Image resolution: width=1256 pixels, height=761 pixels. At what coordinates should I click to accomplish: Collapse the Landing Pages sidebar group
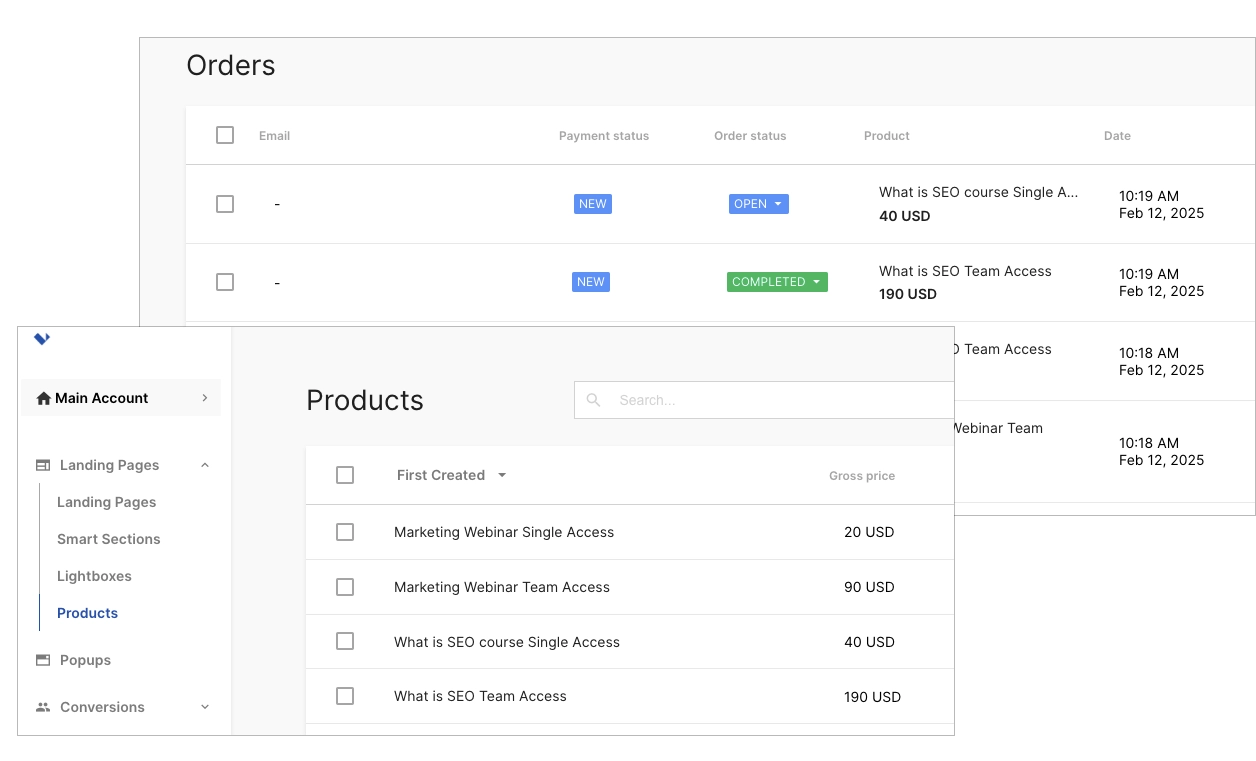(x=205, y=465)
